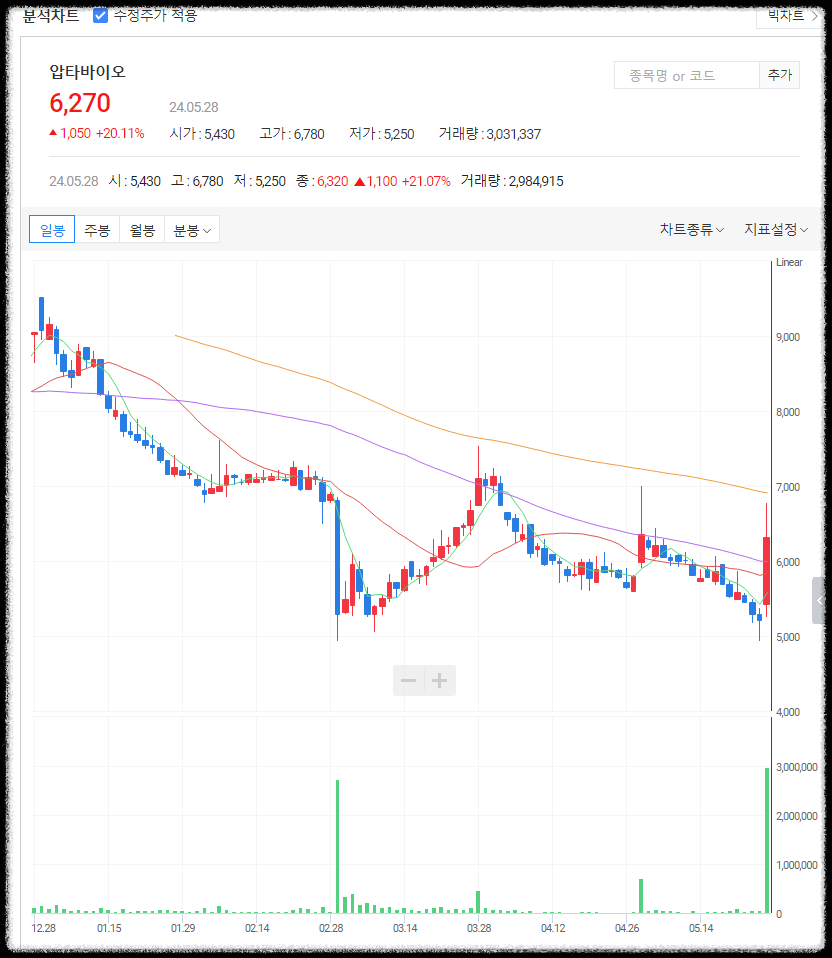Select the 일봉 tab
The height and width of the screenshot is (958, 832).
pyautogui.click(x=52, y=230)
